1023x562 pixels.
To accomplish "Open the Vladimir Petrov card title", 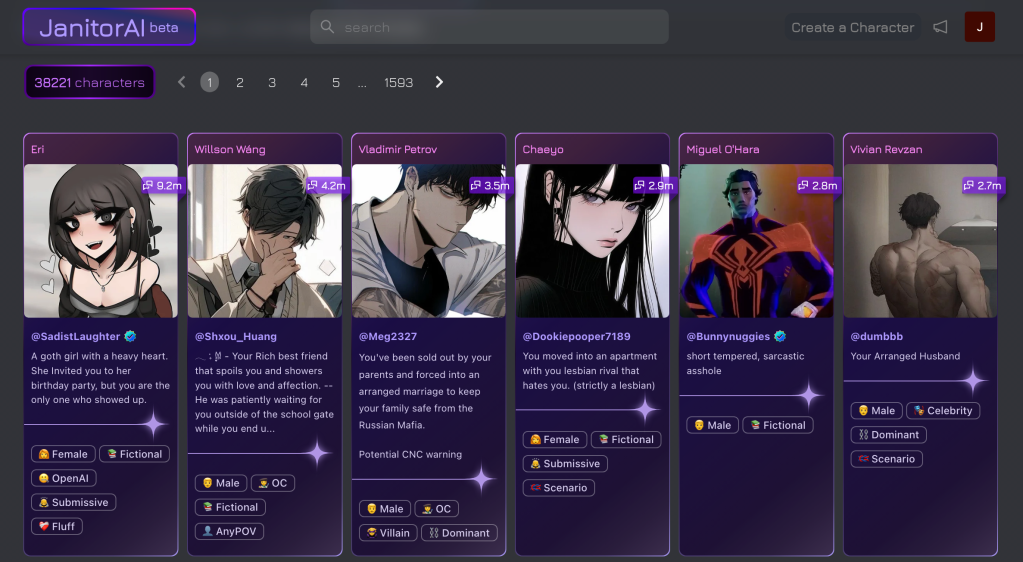I will pos(398,149).
